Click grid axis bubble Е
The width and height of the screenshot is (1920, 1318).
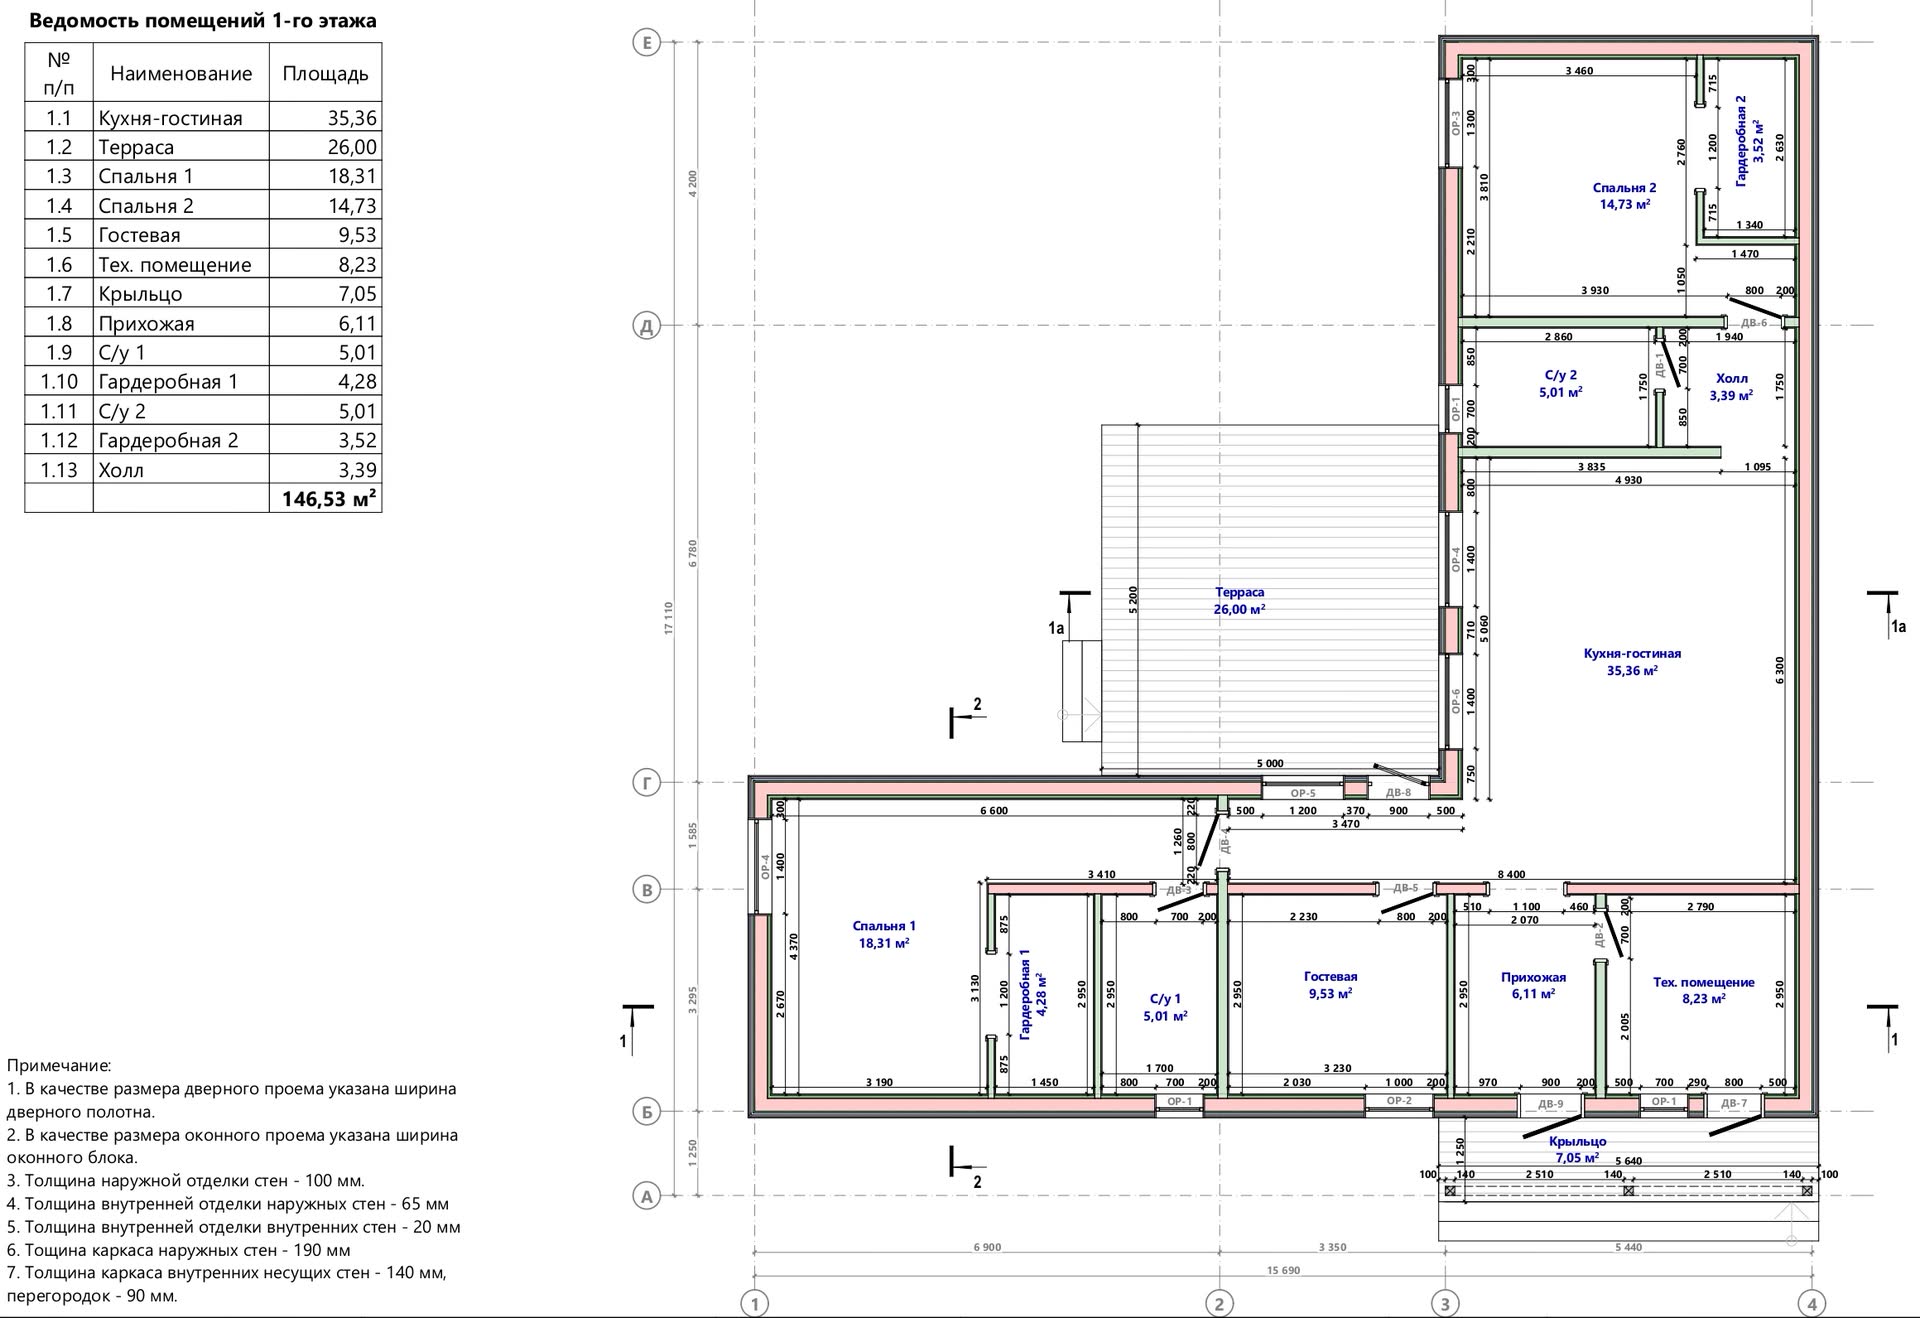(647, 43)
